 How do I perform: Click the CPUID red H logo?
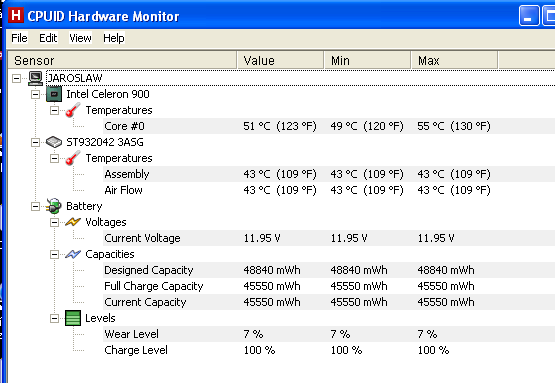(x=16, y=15)
